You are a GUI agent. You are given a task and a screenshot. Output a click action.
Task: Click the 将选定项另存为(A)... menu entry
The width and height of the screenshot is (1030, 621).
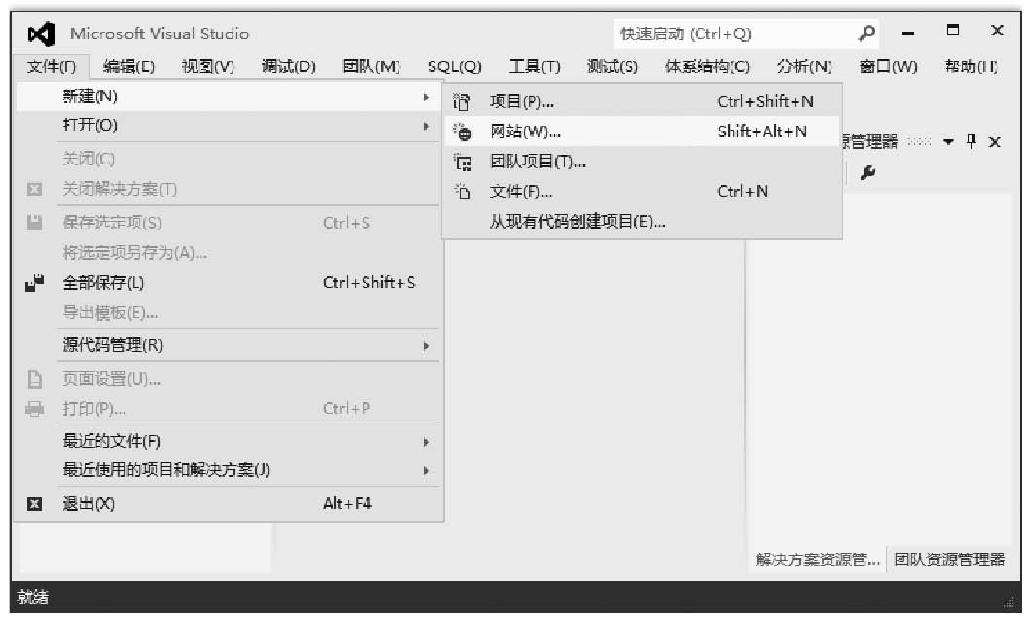click(x=228, y=252)
